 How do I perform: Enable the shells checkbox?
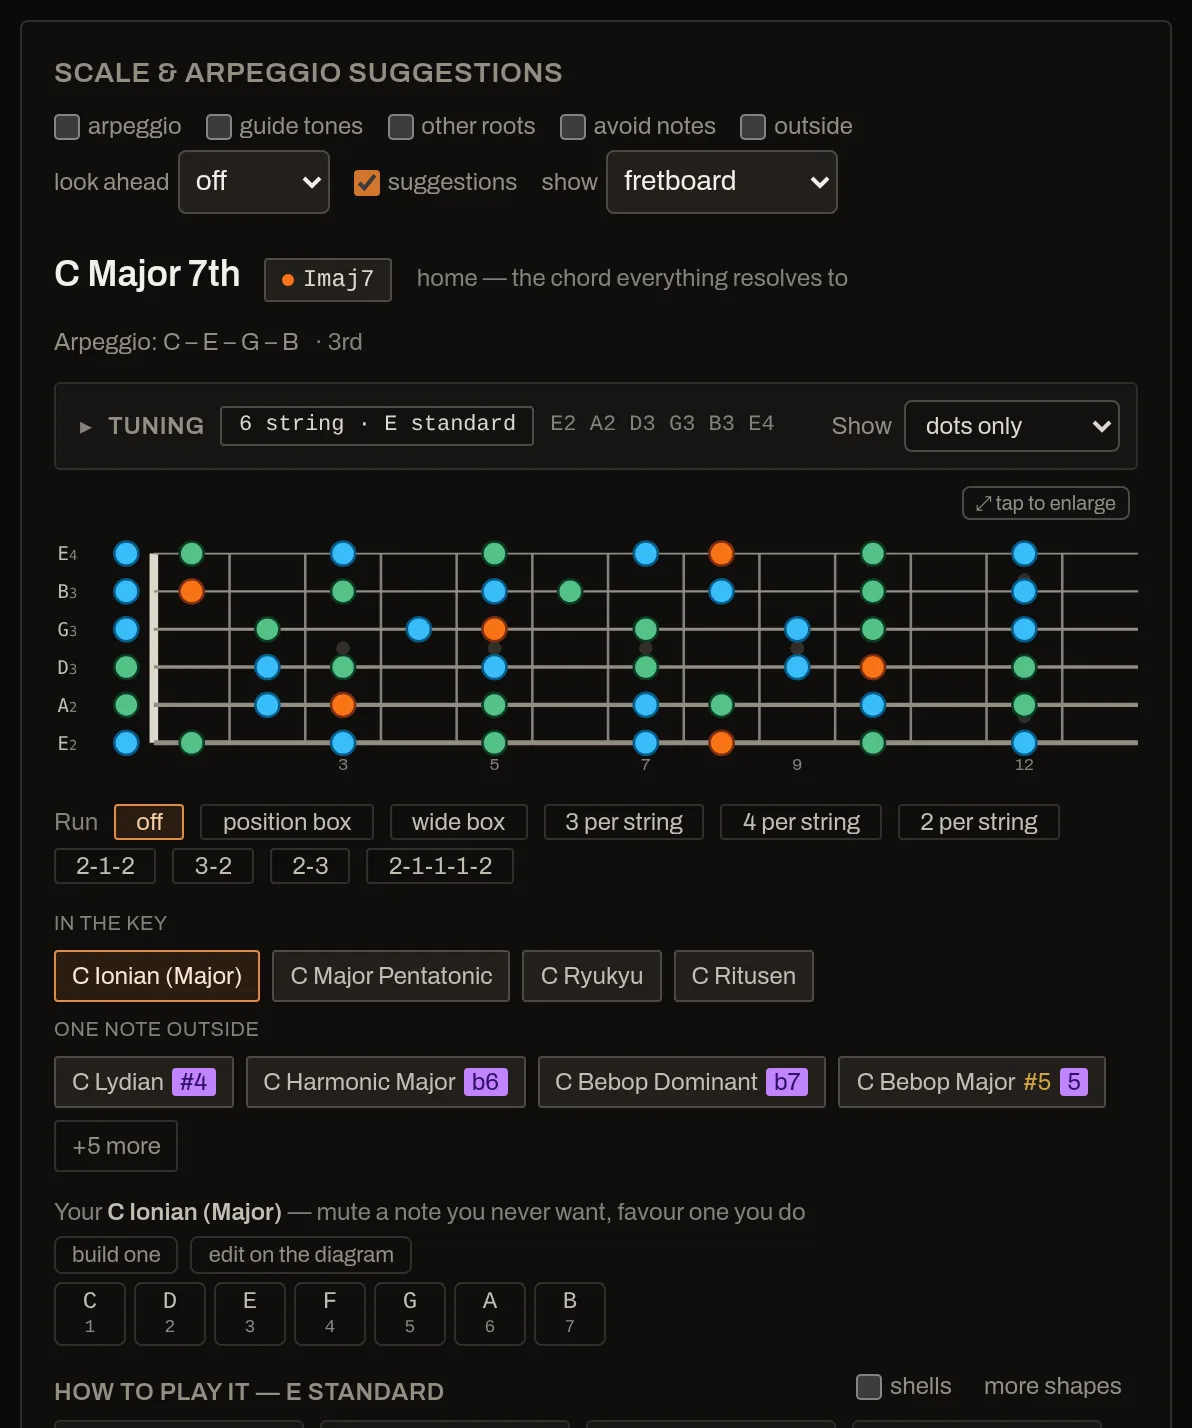[x=869, y=1387]
